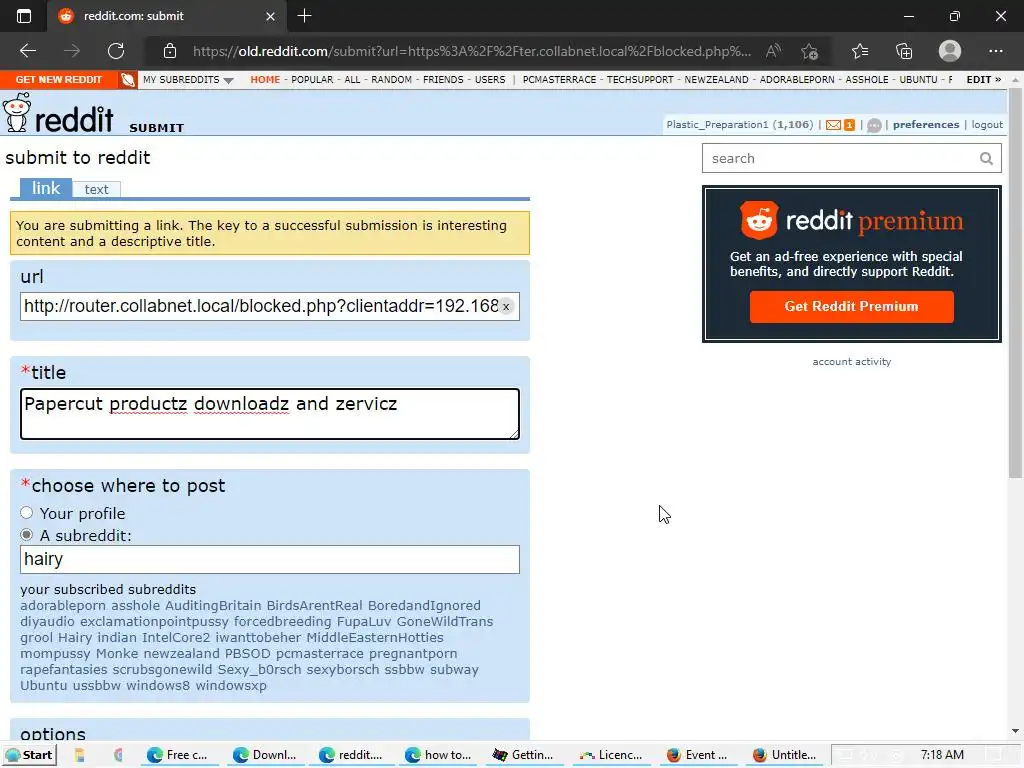Open a new tab with plus button
Viewport: 1024px width, 768px height.
304,16
